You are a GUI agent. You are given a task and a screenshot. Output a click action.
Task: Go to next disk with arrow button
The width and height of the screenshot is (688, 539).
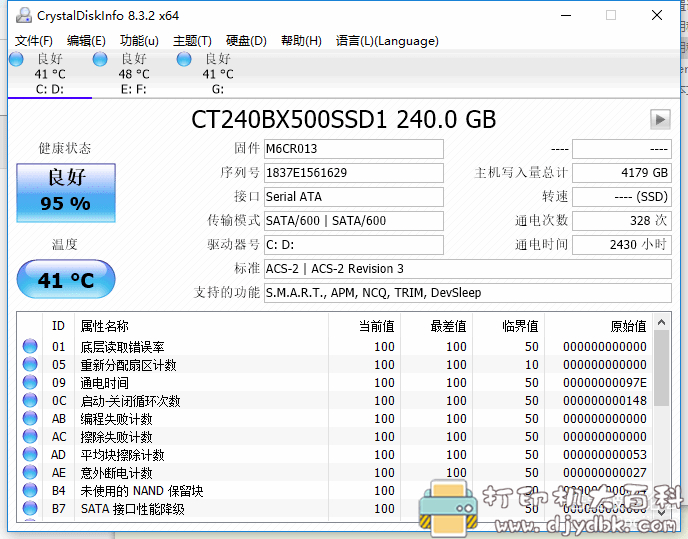[x=660, y=119]
